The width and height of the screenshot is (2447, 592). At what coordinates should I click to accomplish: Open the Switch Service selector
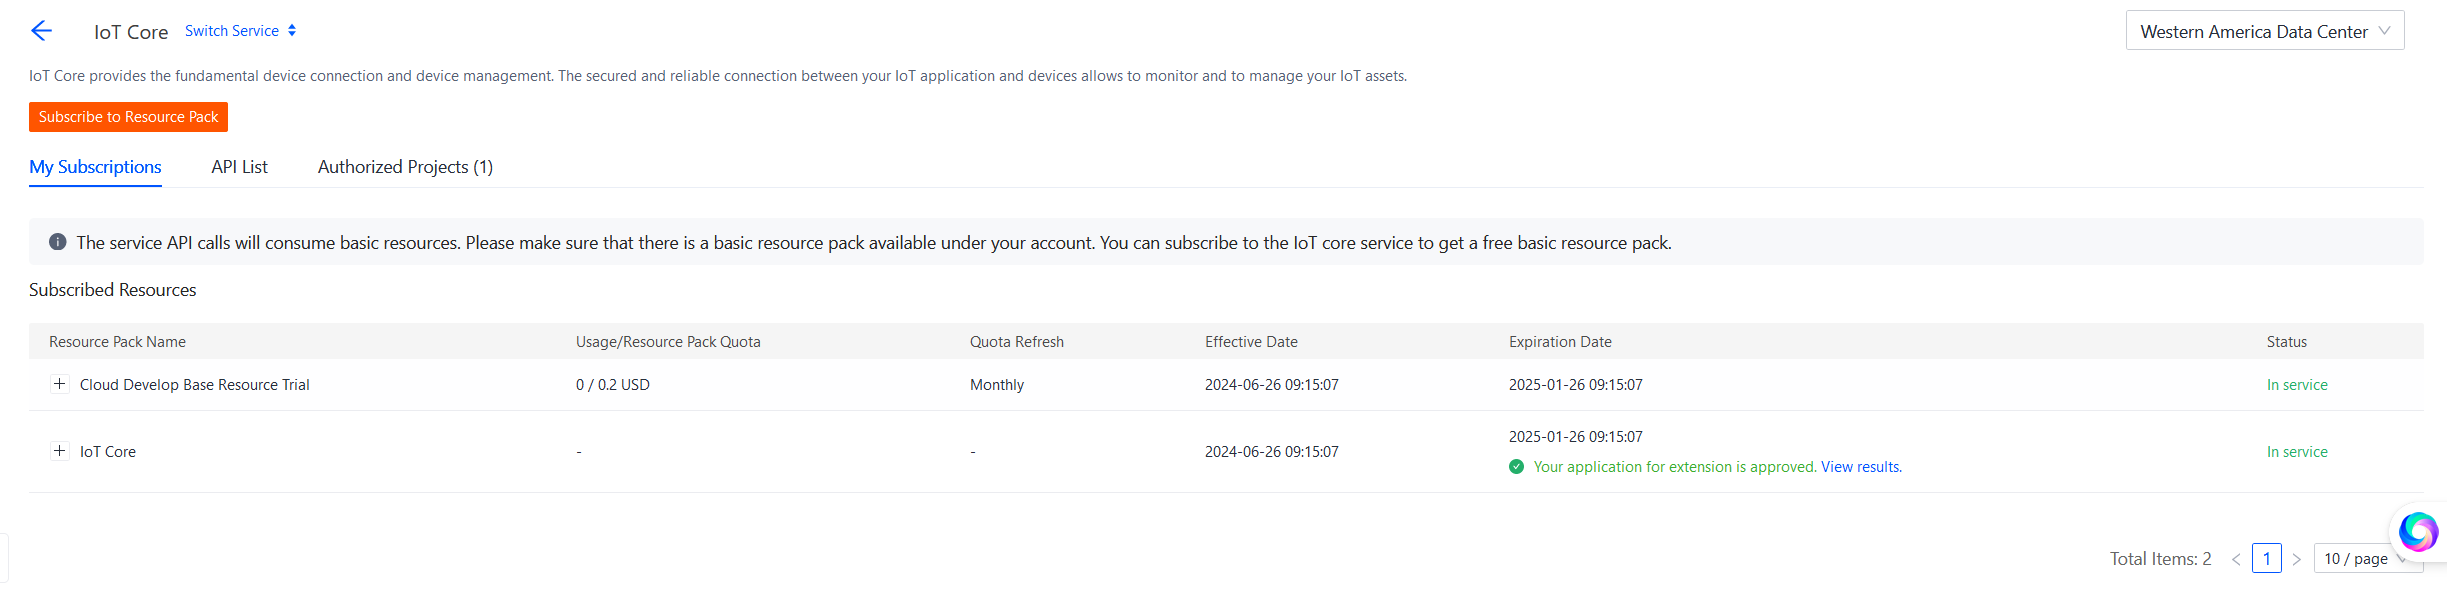[240, 31]
